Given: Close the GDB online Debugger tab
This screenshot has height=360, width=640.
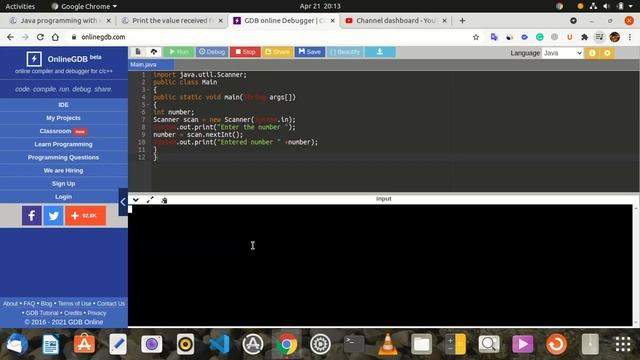Looking at the screenshot, I should (333, 20).
